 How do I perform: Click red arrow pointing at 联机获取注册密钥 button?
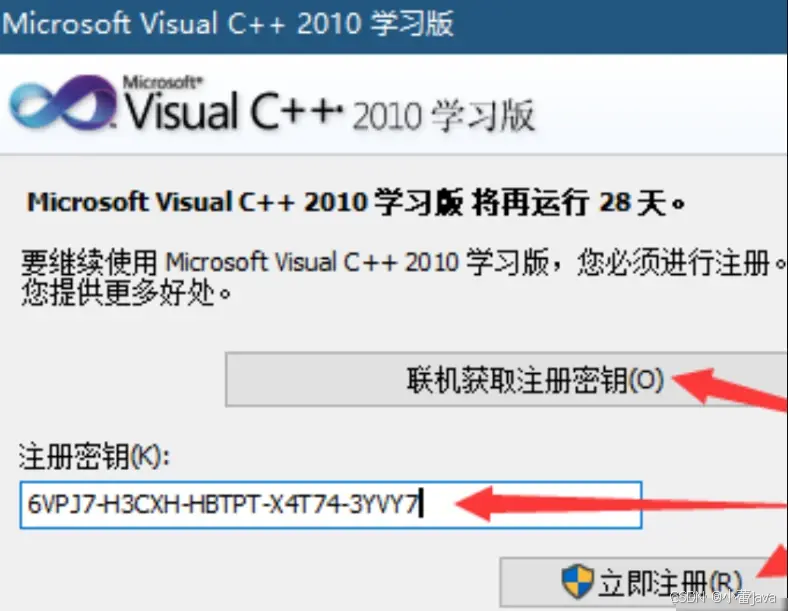coord(729,388)
